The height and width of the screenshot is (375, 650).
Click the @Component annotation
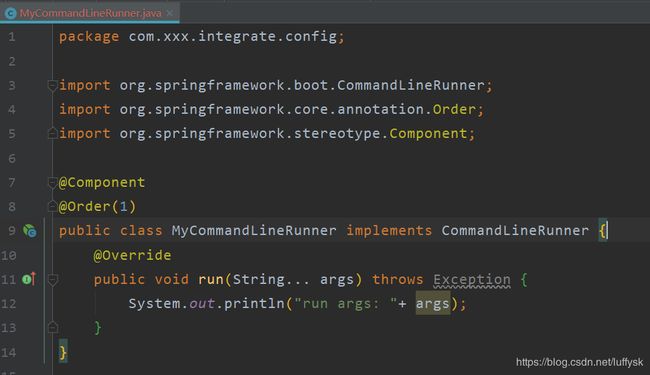coord(102,182)
